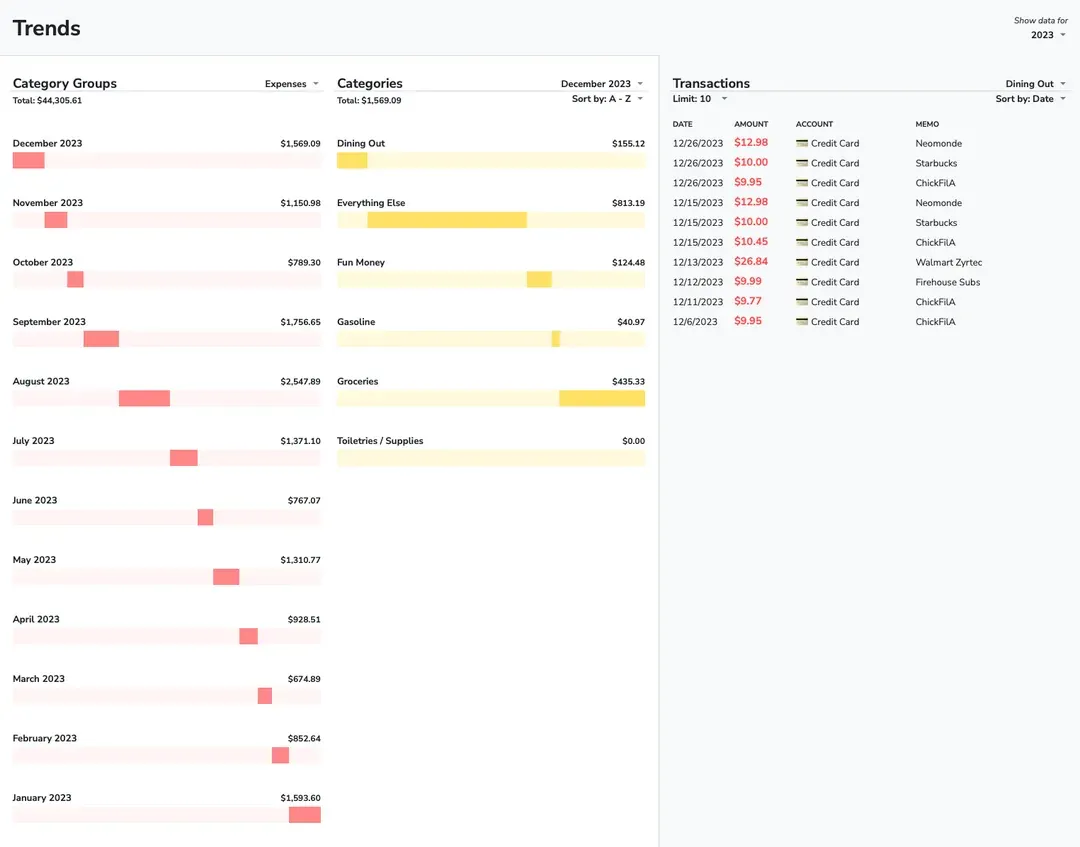
Task: Select the Everything Else yellow bar
Action: (x=447, y=220)
